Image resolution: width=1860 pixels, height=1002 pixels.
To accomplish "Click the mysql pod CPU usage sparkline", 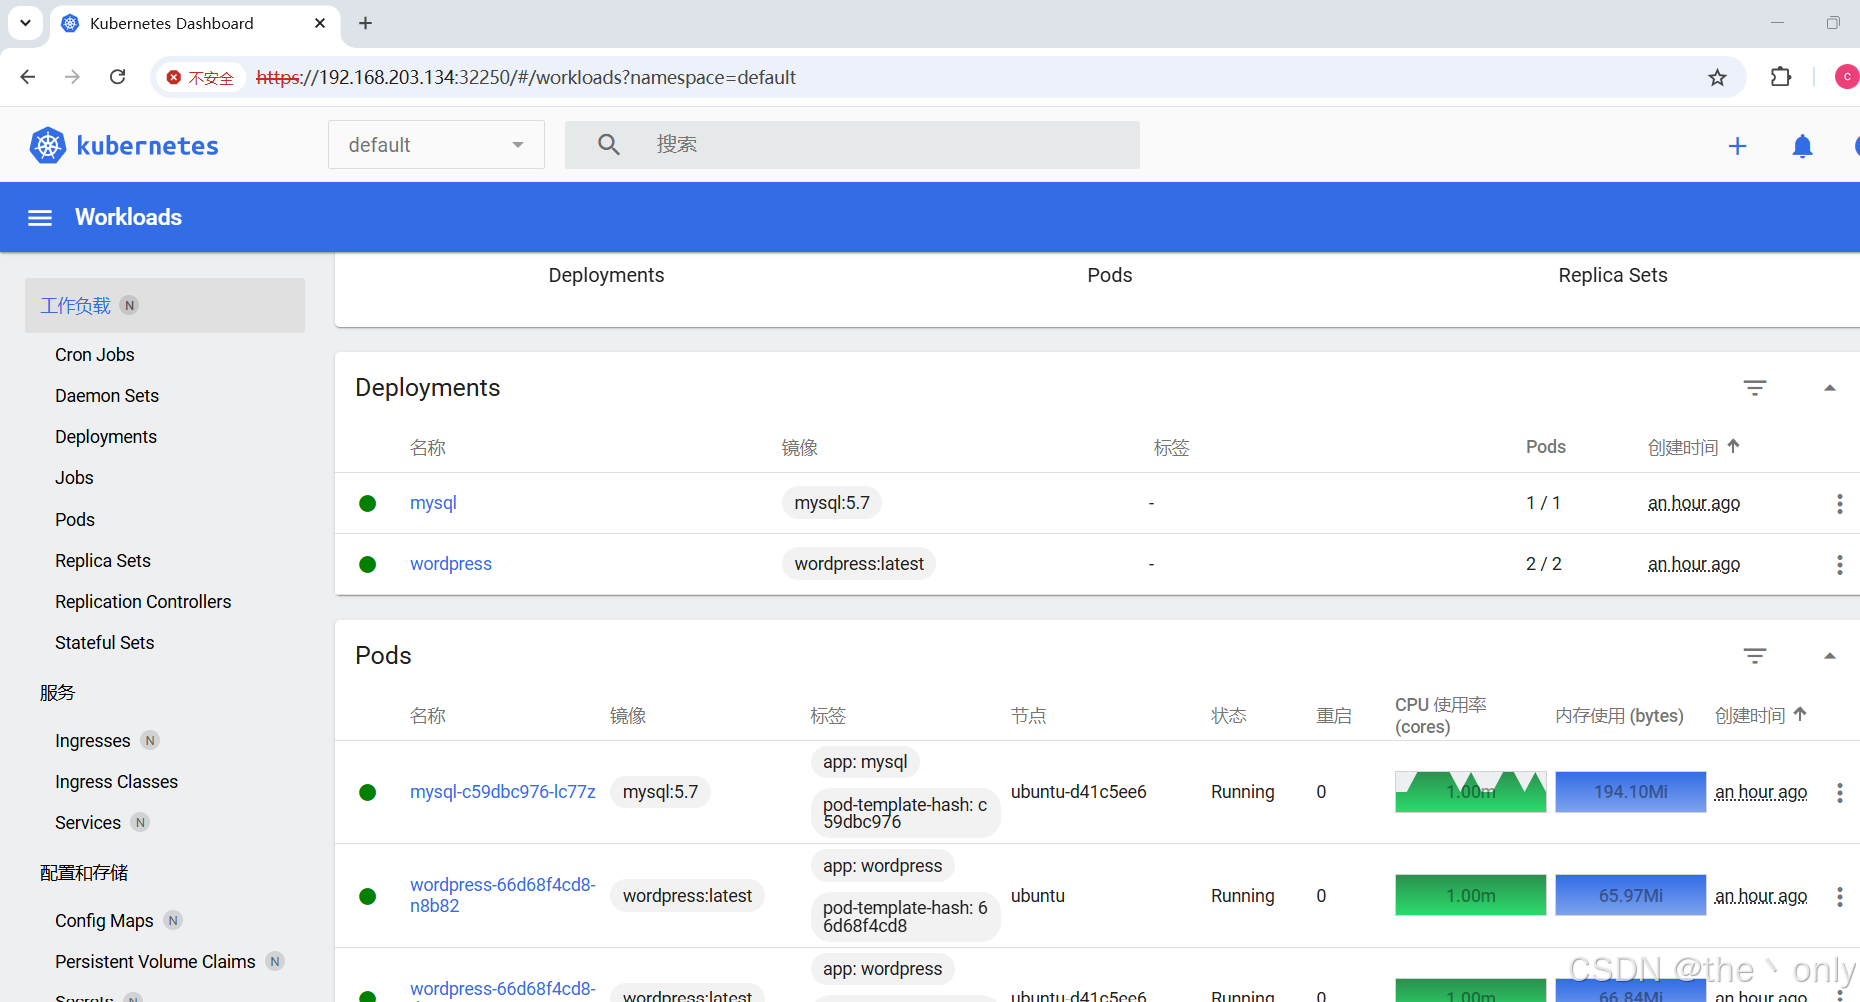I will click(1470, 792).
